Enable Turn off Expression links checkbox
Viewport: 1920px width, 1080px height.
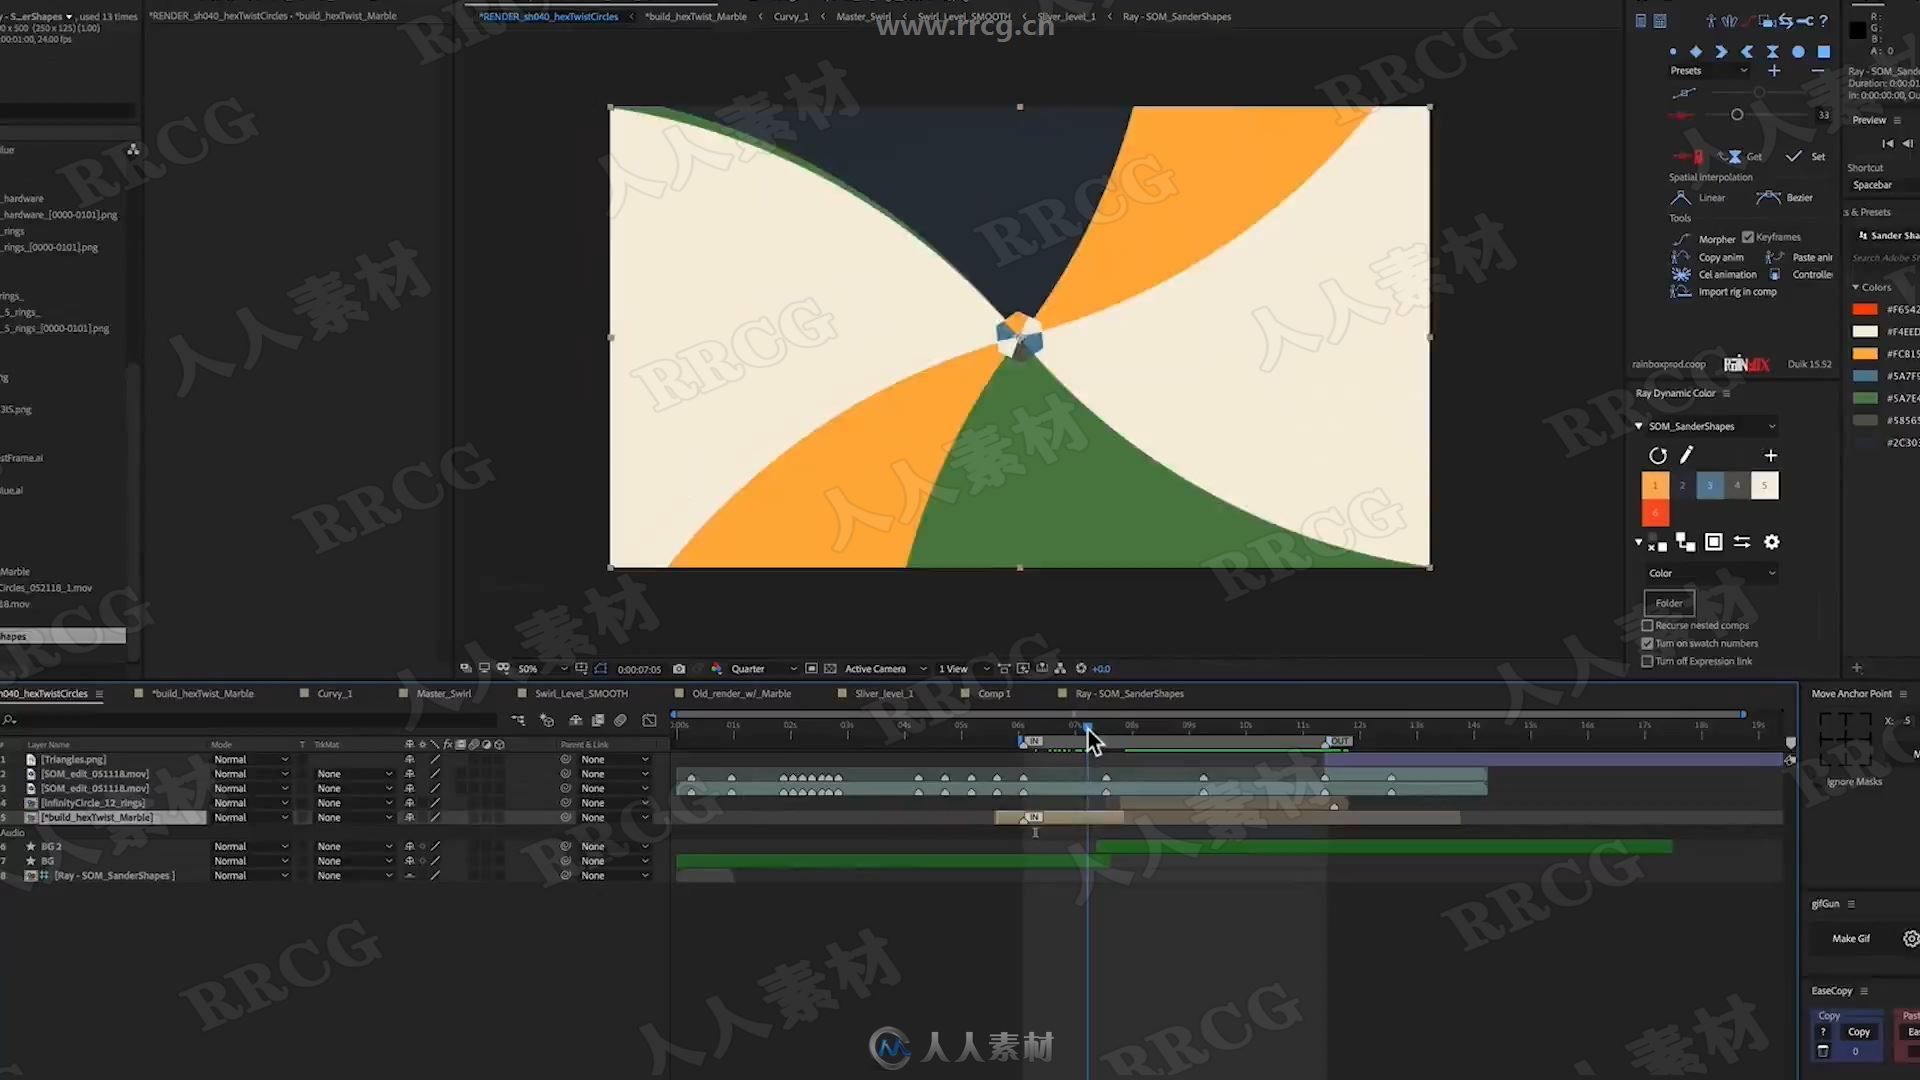[x=1647, y=661]
